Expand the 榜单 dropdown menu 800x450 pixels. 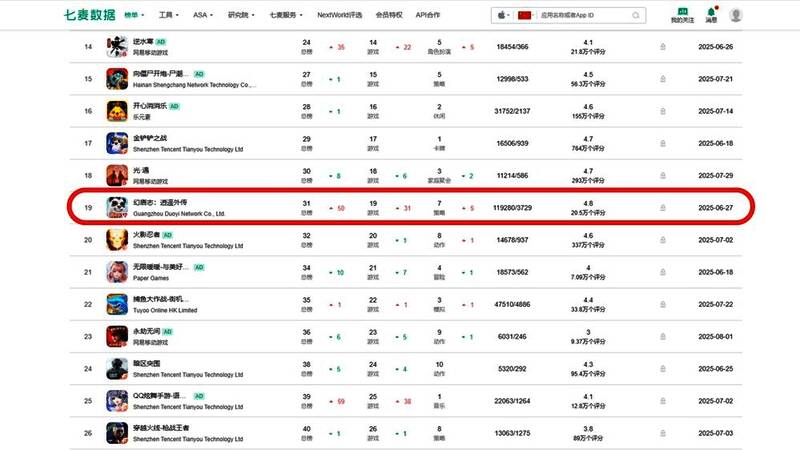(134, 15)
